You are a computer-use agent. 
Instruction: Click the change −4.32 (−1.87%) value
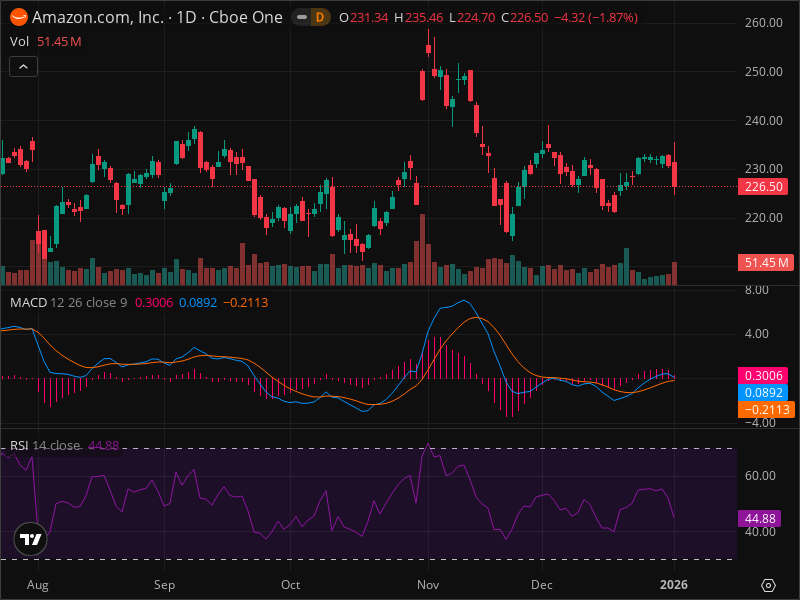click(x=596, y=18)
